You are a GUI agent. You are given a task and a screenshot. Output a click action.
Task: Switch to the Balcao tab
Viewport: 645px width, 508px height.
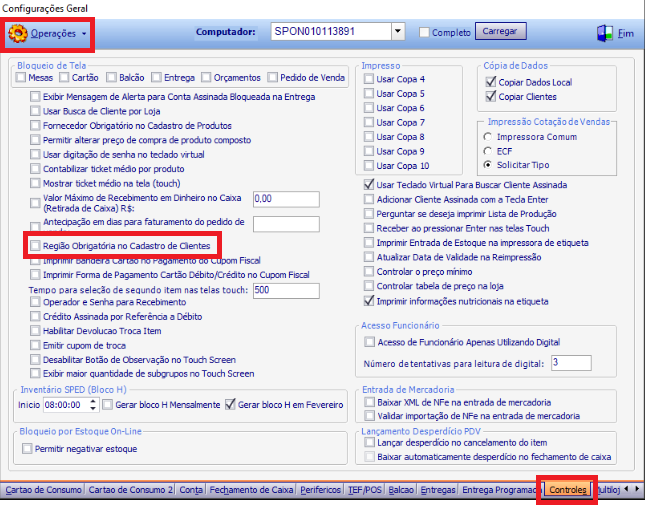tap(401, 489)
